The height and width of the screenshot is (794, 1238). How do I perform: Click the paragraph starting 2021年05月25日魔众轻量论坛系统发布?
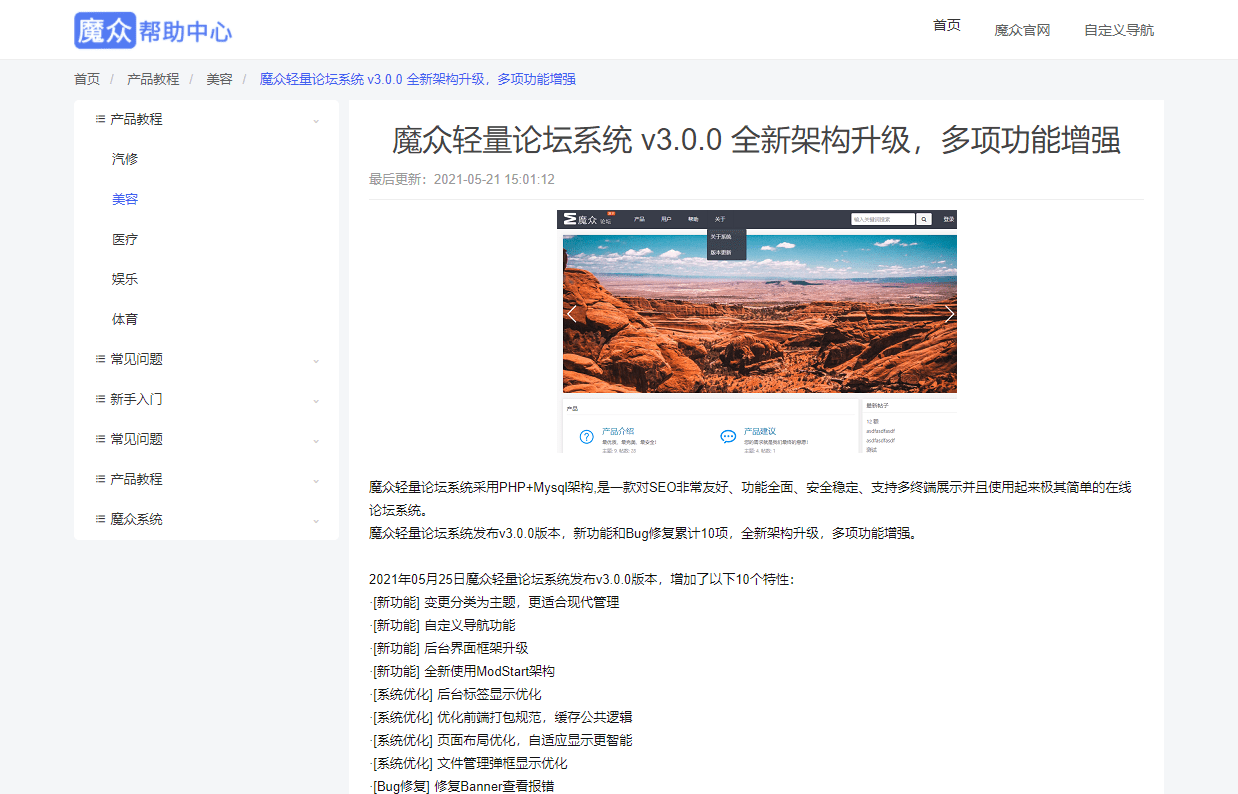point(581,579)
